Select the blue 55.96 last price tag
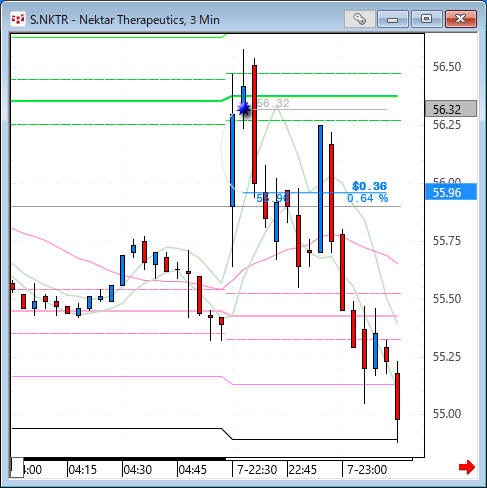Image resolution: width=487 pixels, height=488 pixels. click(x=451, y=192)
